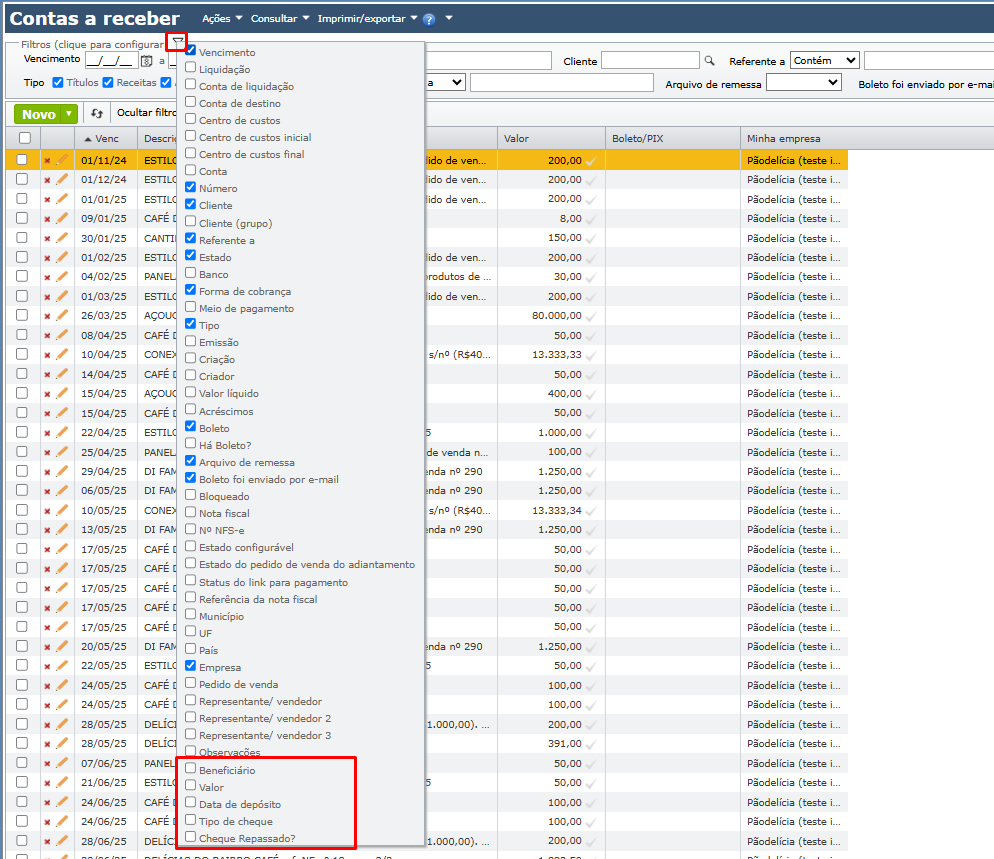This screenshot has height=859, width=994.
Task: Enable the Pedido de venda filter
Action: click(x=190, y=683)
